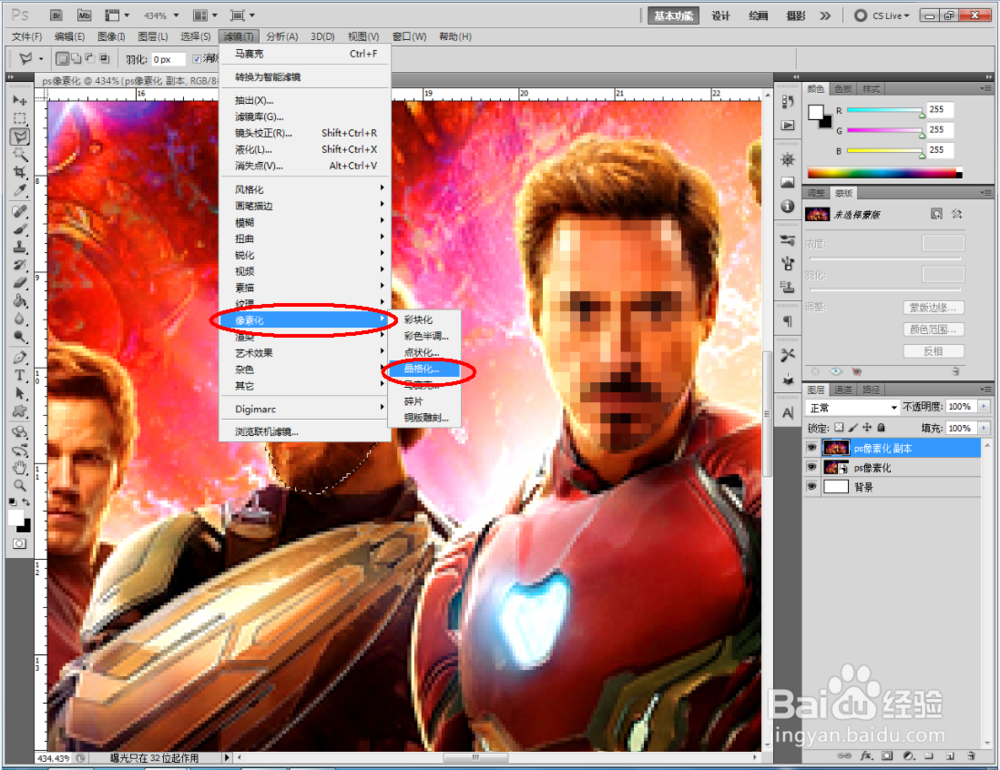Select the Clone Stamp tool
This screenshot has width=1000, height=770.
[x=20, y=246]
